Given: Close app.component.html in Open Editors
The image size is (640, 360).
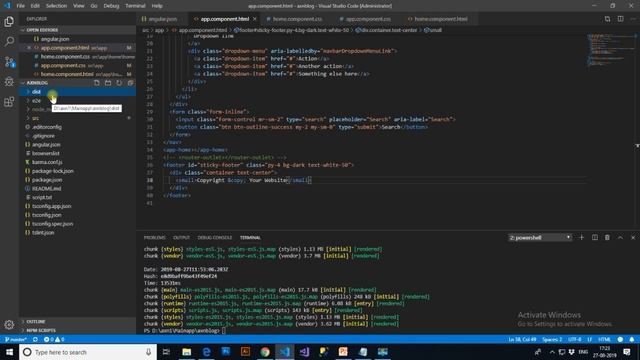Looking at the screenshot, I should point(29,48).
